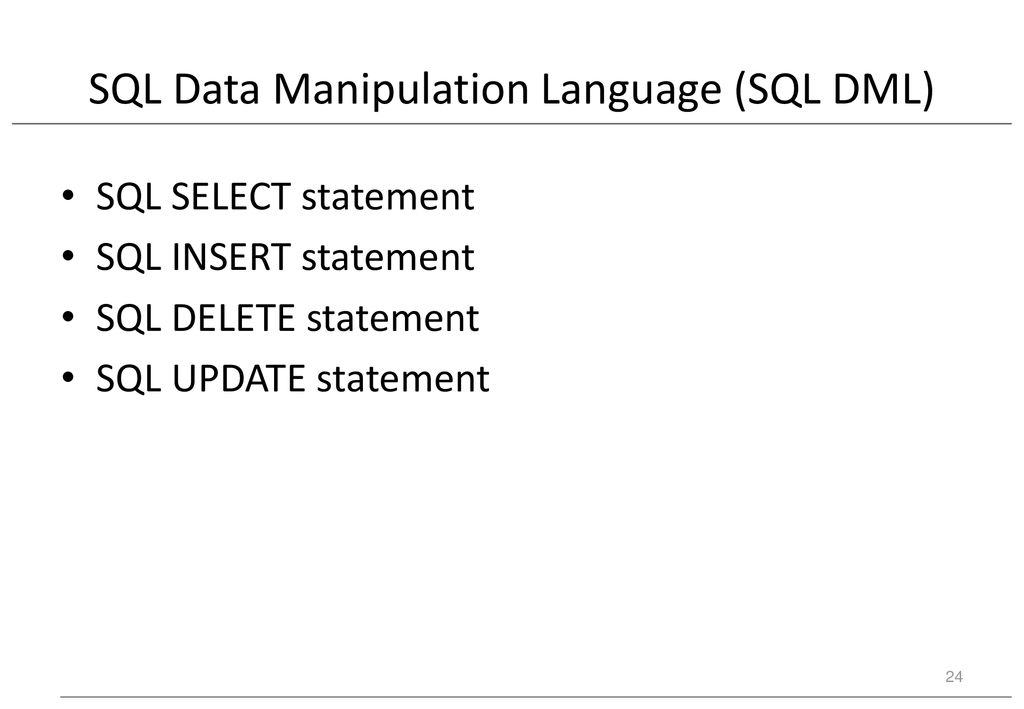Image resolution: width=1024 pixels, height=709 pixels.
Task: Click the horizontal rule under the title
Action: click(x=511, y=123)
